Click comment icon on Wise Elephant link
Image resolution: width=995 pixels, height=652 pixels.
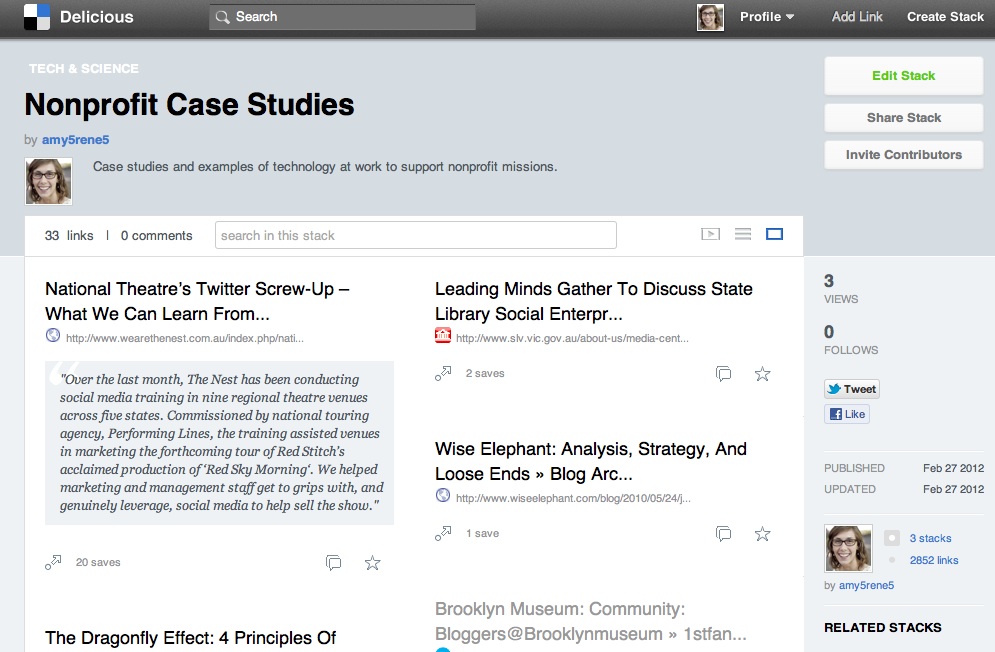[x=723, y=534]
